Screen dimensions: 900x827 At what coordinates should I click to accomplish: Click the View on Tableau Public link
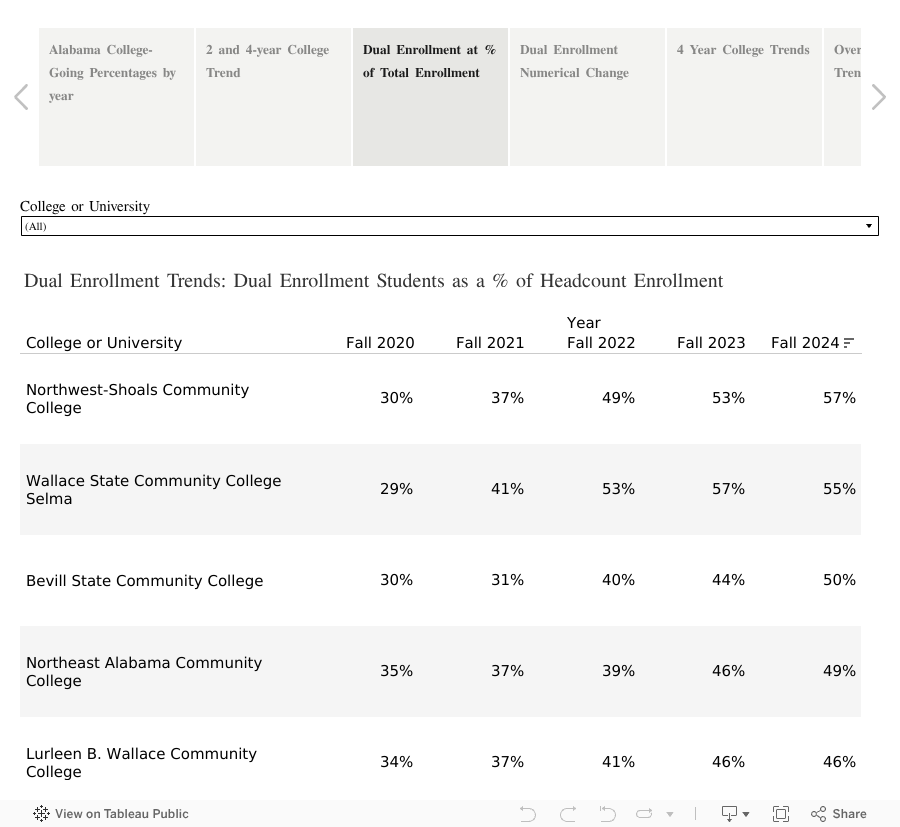(122, 813)
